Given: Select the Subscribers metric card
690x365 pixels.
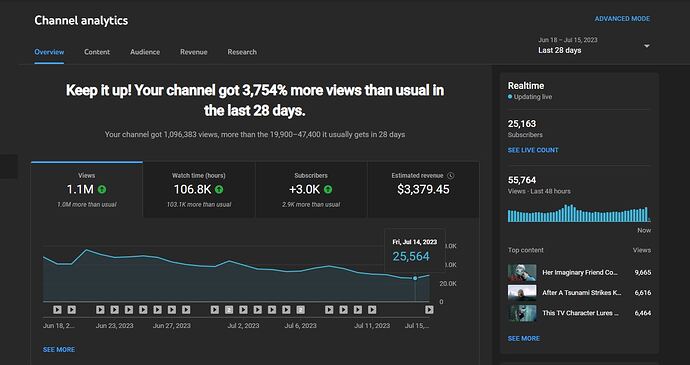Looking at the screenshot, I should click(311, 190).
